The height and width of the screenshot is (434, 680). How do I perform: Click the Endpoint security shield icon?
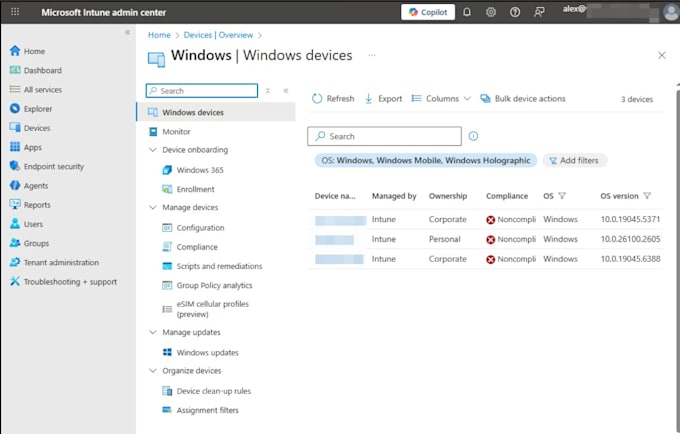click(15, 166)
